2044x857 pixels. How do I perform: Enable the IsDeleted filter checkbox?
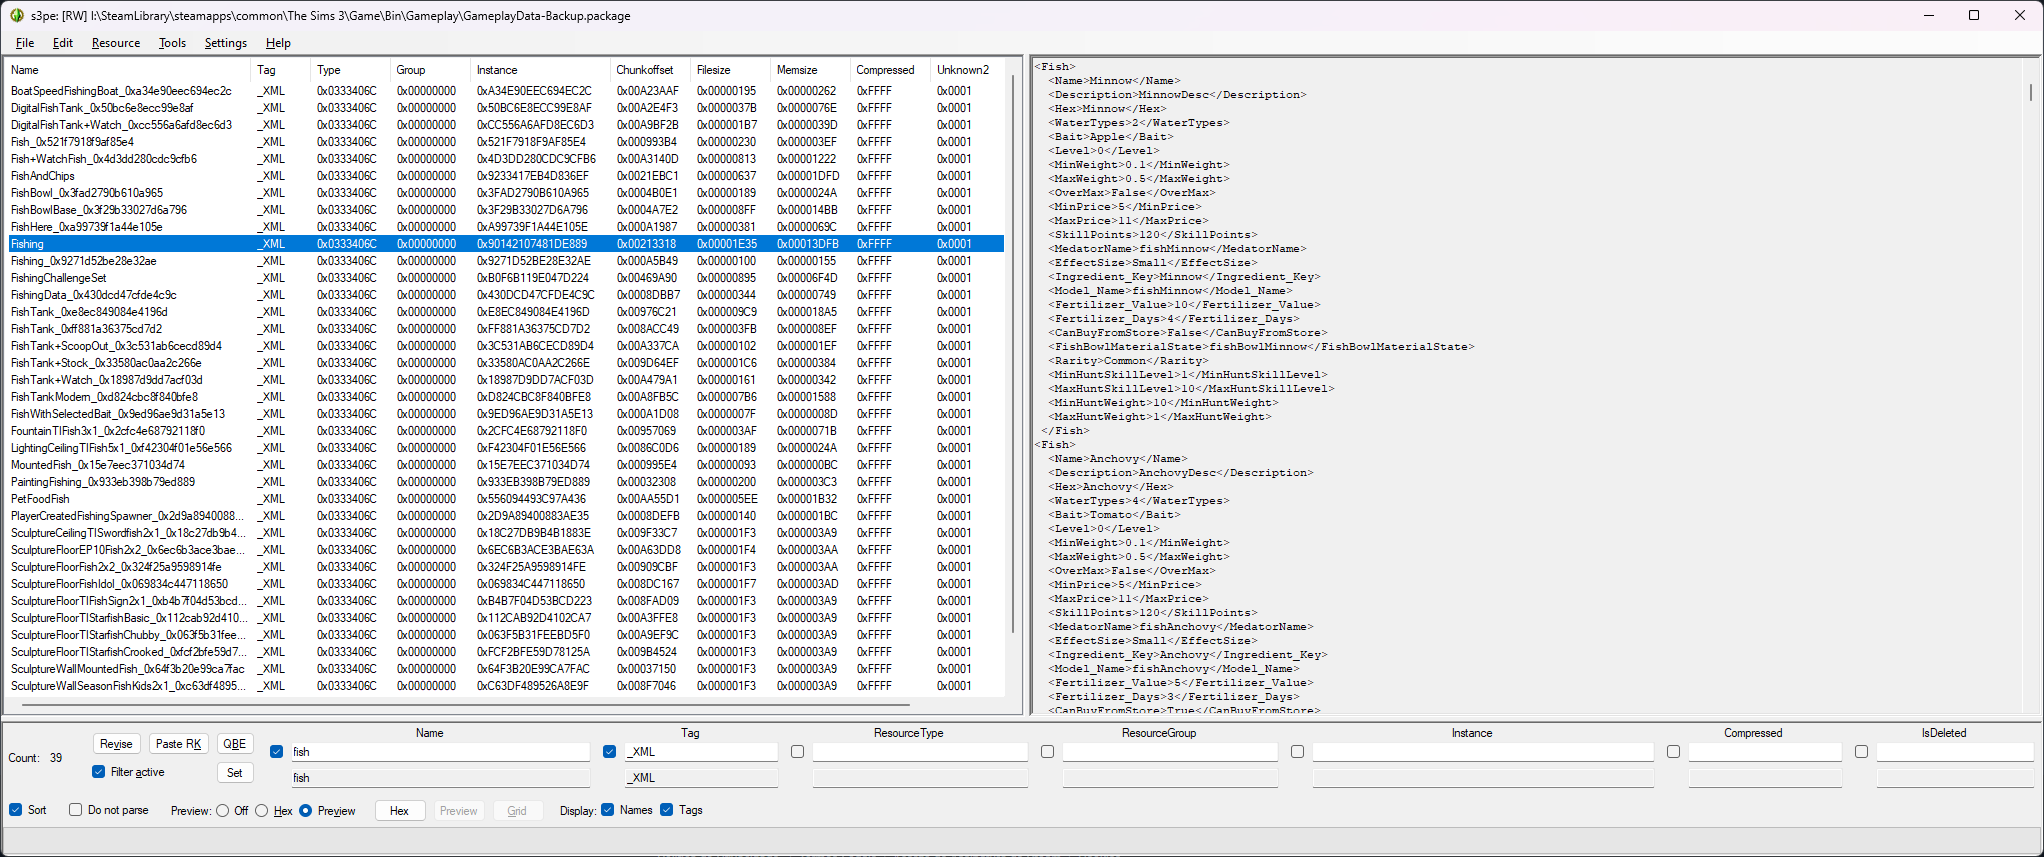tap(1861, 752)
